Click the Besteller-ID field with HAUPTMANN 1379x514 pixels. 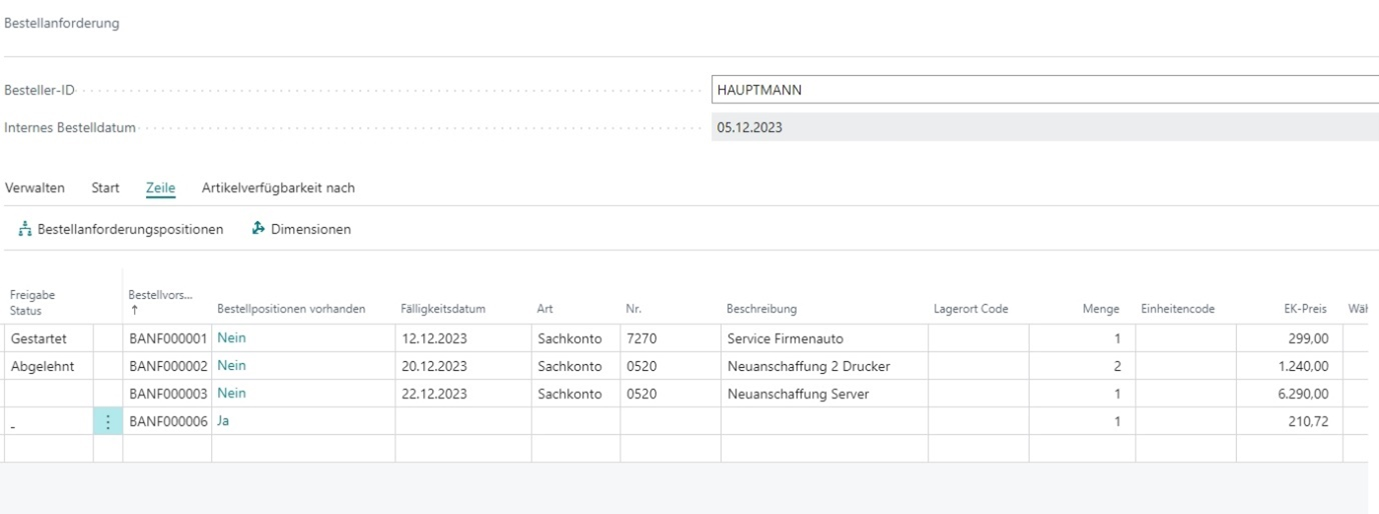(1040, 90)
